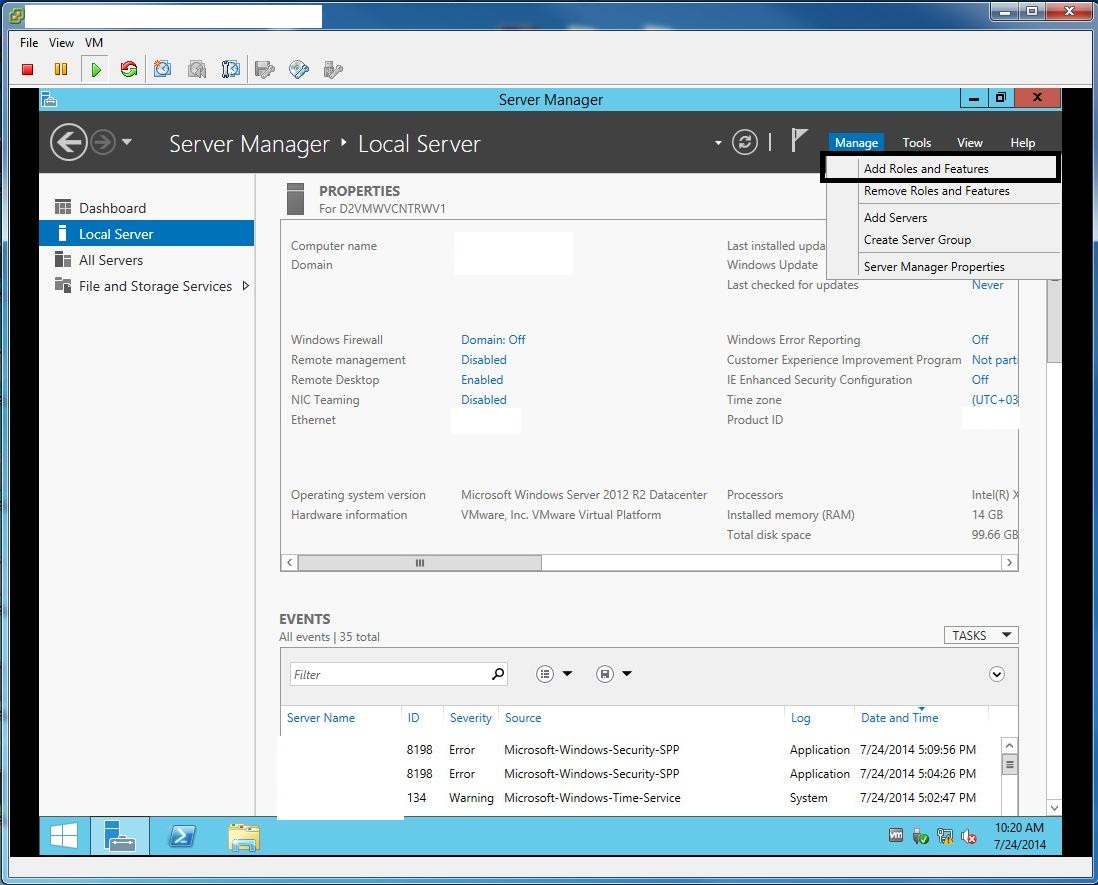Open the TASKS dropdown in Events

(x=980, y=635)
